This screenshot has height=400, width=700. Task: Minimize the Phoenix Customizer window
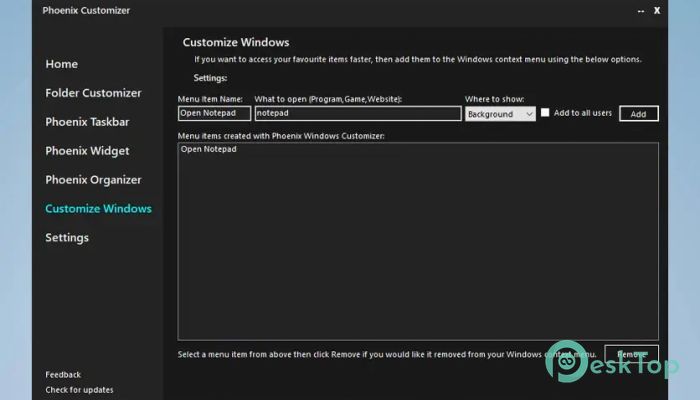641,11
